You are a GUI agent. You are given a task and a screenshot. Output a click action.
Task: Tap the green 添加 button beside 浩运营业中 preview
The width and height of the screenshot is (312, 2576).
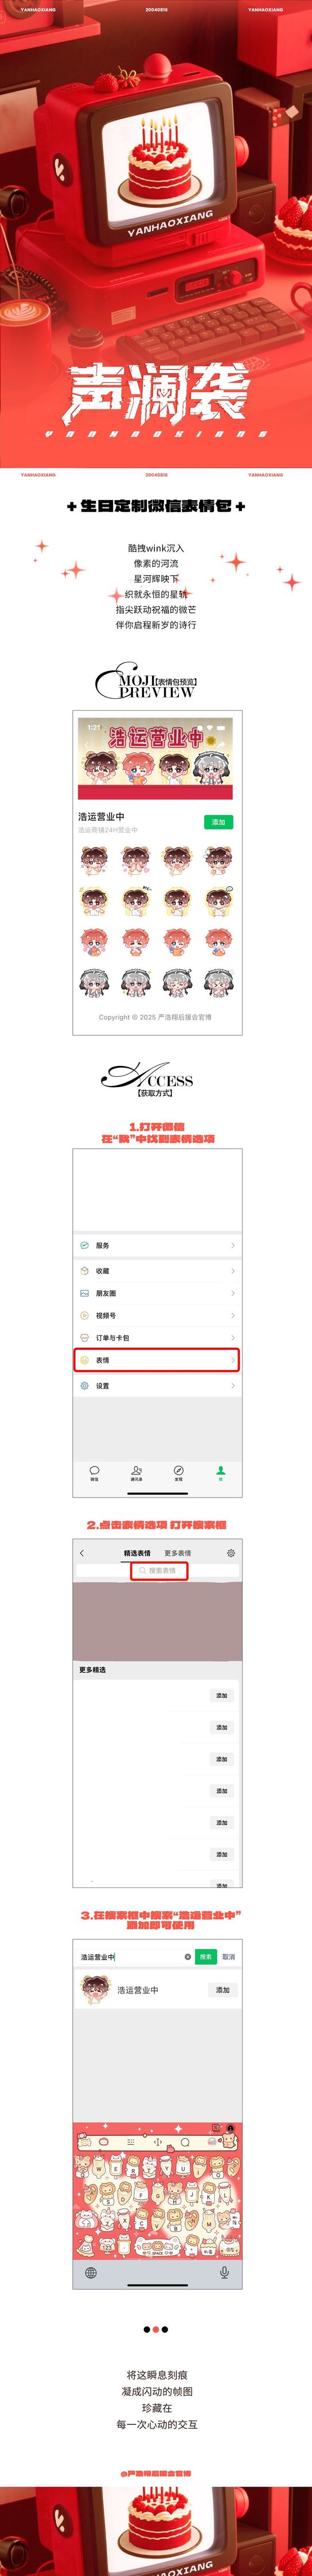(x=218, y=822)
